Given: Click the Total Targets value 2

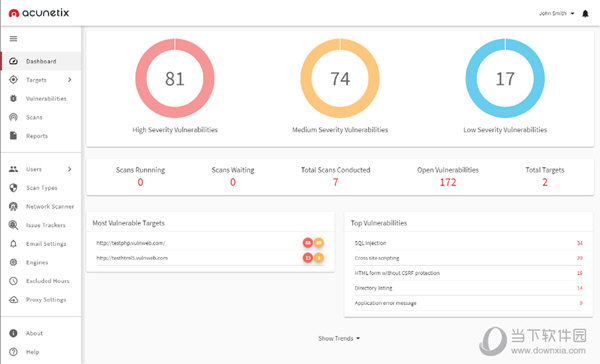Looking at the screenshot, I should (x=545, y=182).
